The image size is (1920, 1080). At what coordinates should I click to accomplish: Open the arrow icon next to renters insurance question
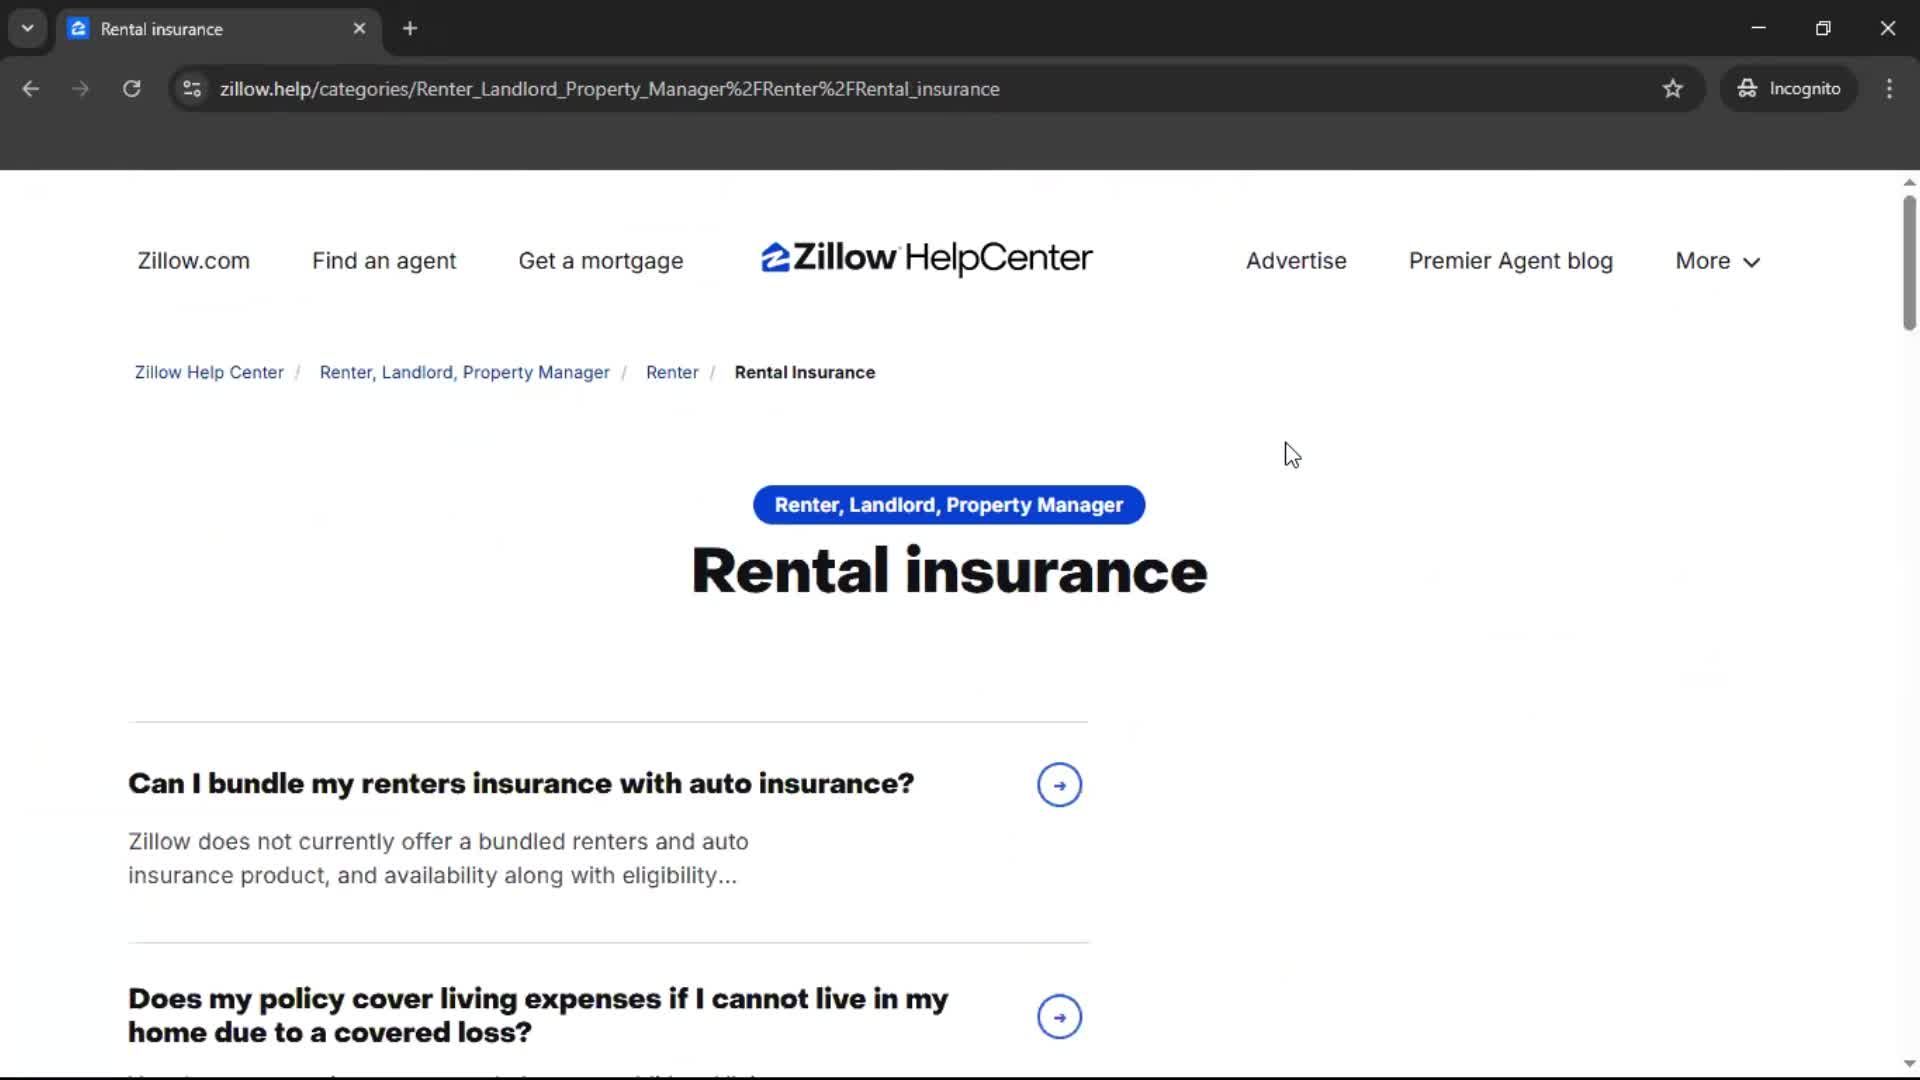pyautogui.click(x=1059, y=784)
